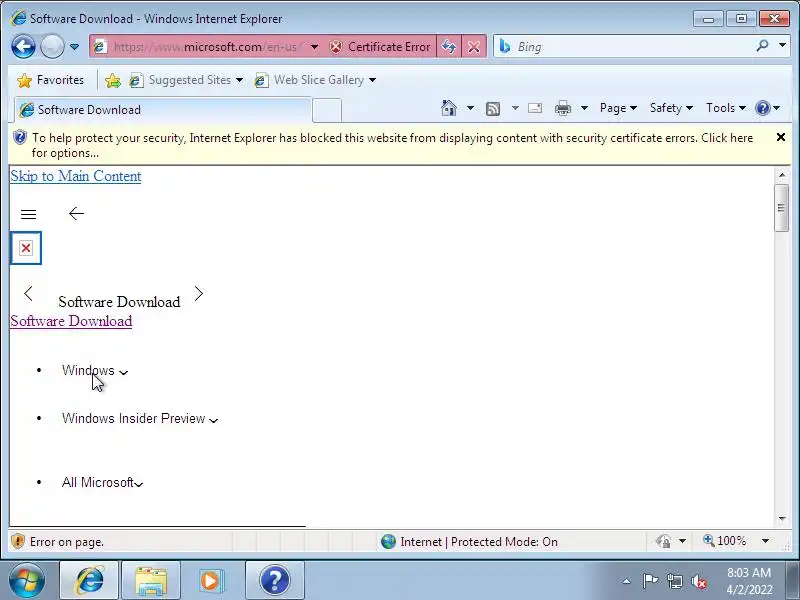Viewport: 800px width, 600px height.
Task: Click the search magnifier icon
Action: [x=762, y=46]
